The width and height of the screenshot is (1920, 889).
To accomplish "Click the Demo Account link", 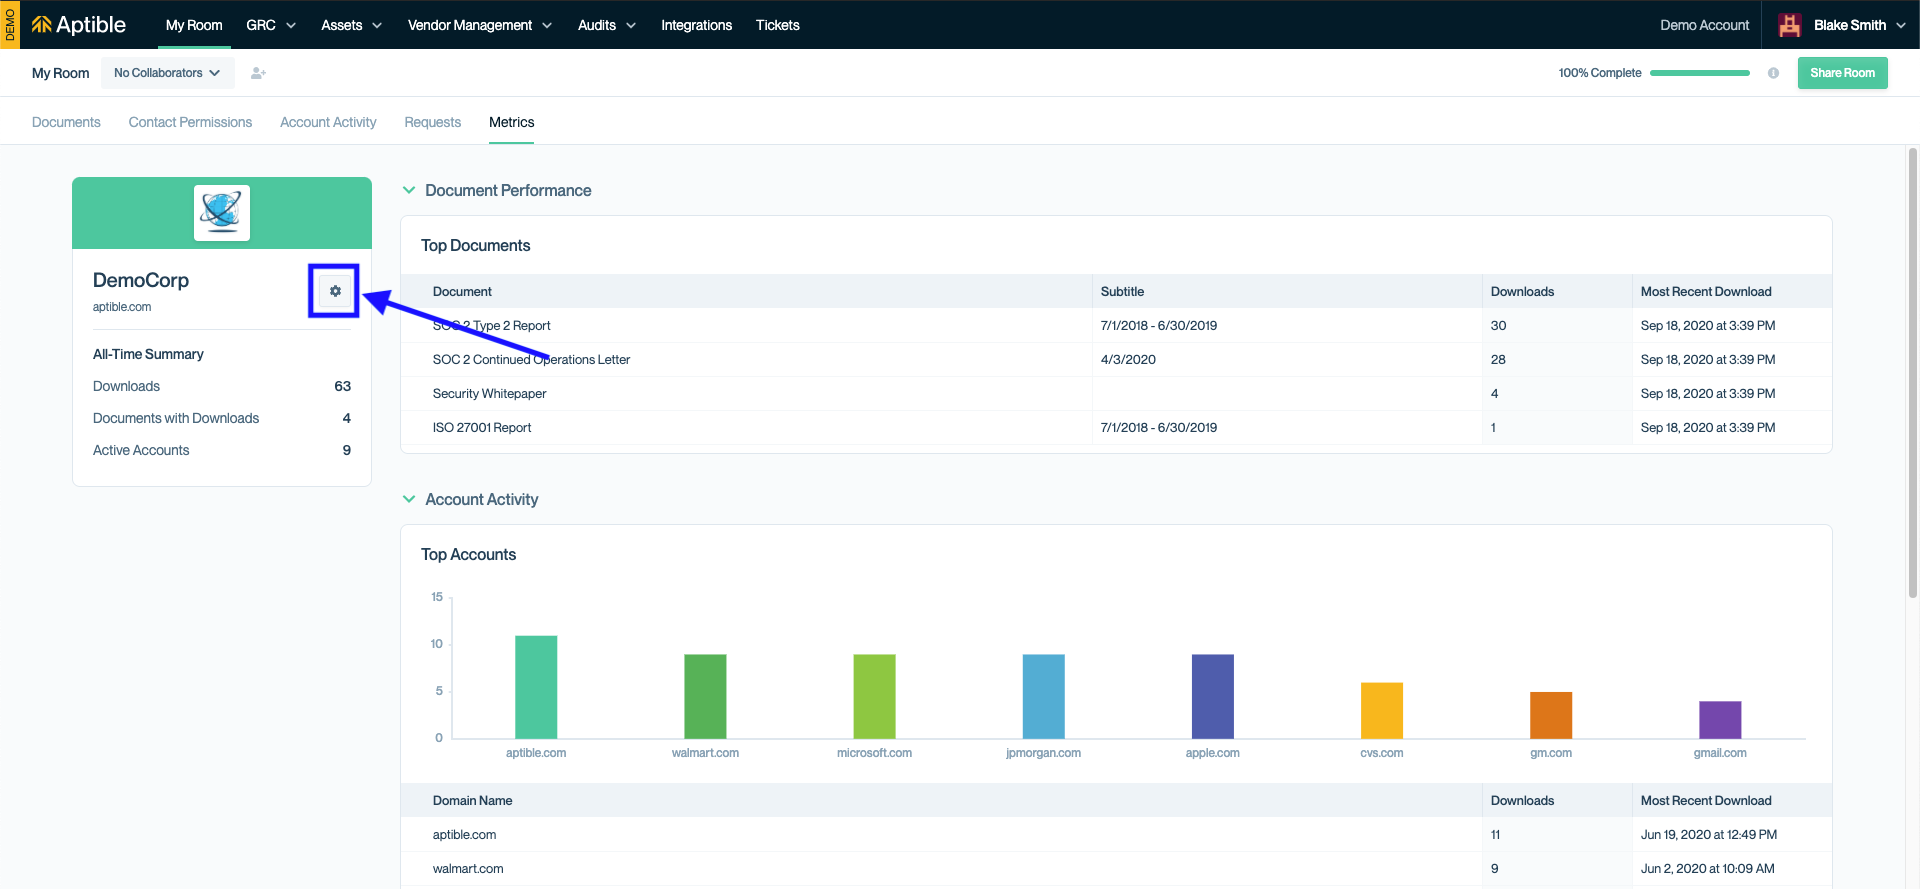I will point(1704,25).
